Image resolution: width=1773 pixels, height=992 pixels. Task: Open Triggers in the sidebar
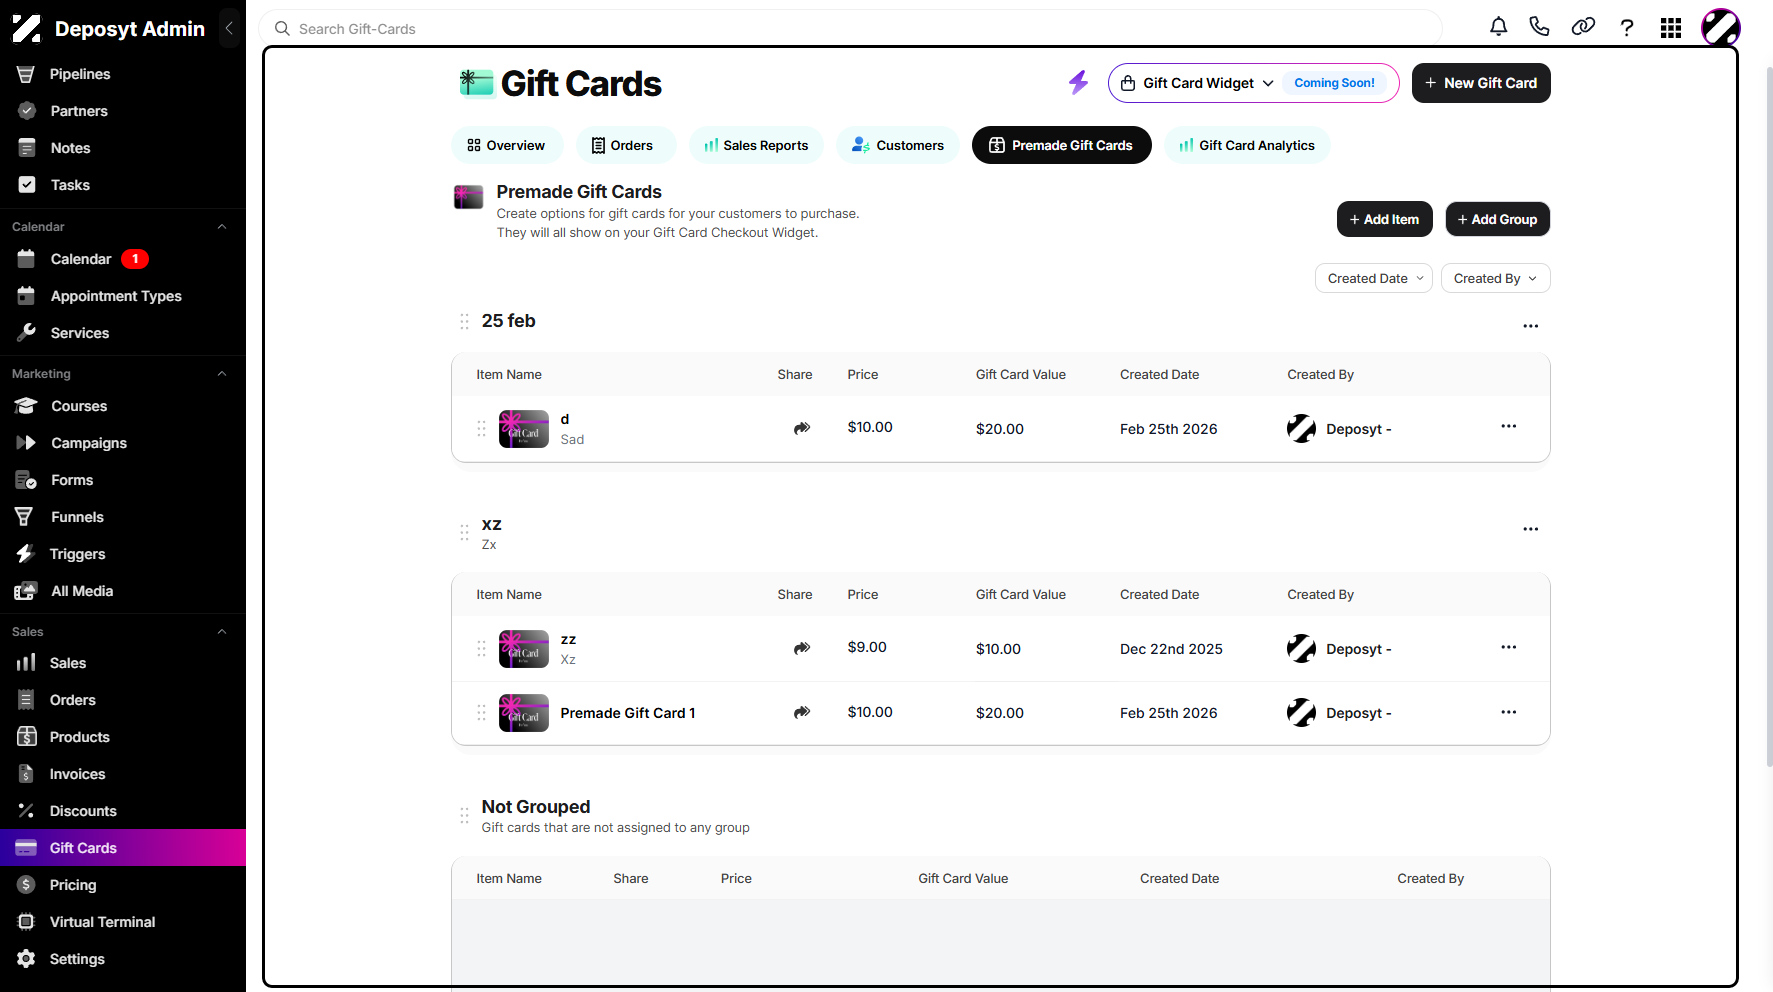[123, 554]
